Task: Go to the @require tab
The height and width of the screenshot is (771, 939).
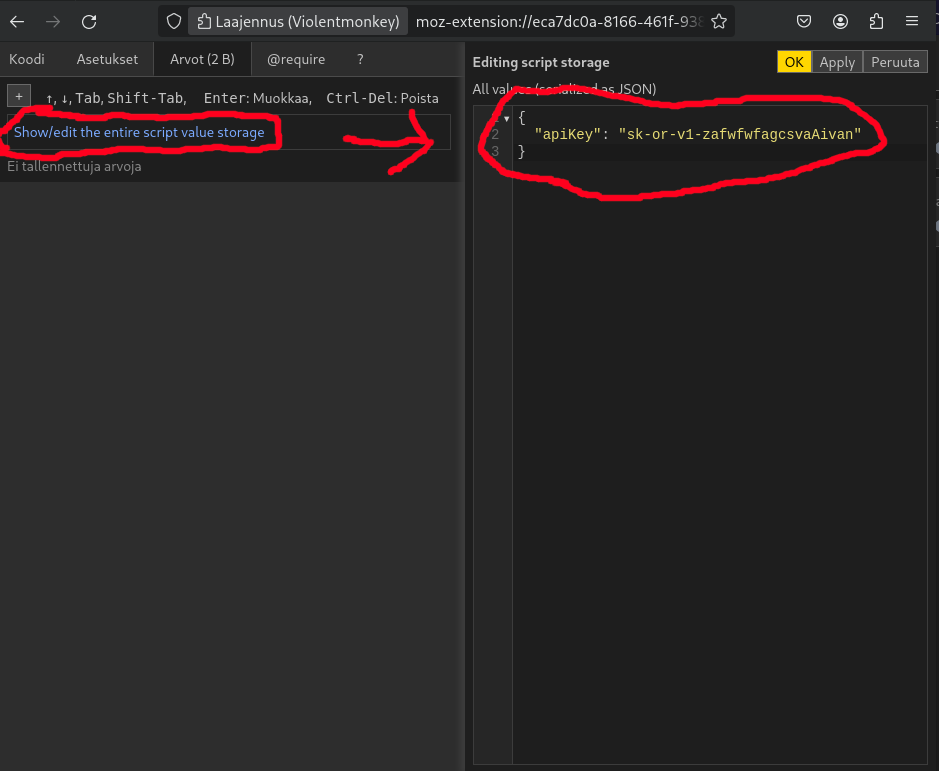Action: (296, 59)
